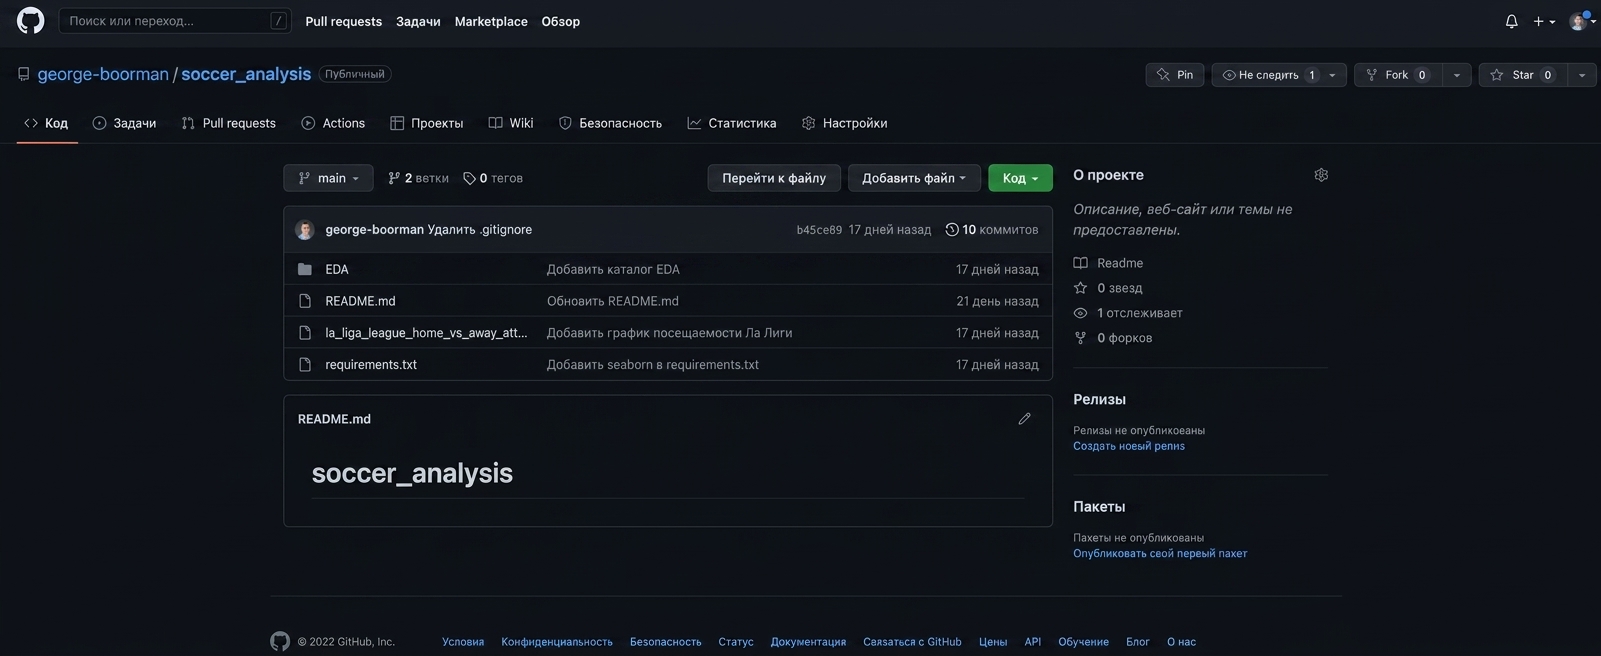The width and height of the screenshot is (1601, 656).
Task: Click file icon beside la_liga_league file
Action: coord(305,333)
